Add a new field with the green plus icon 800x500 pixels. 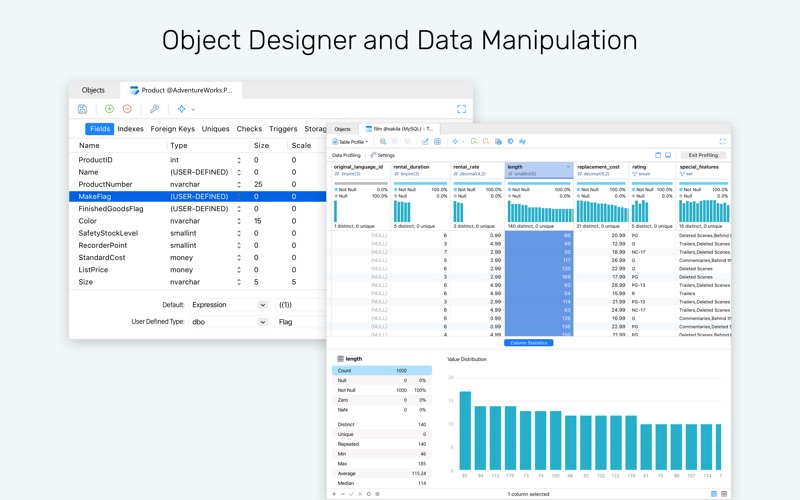coord(109,109)
